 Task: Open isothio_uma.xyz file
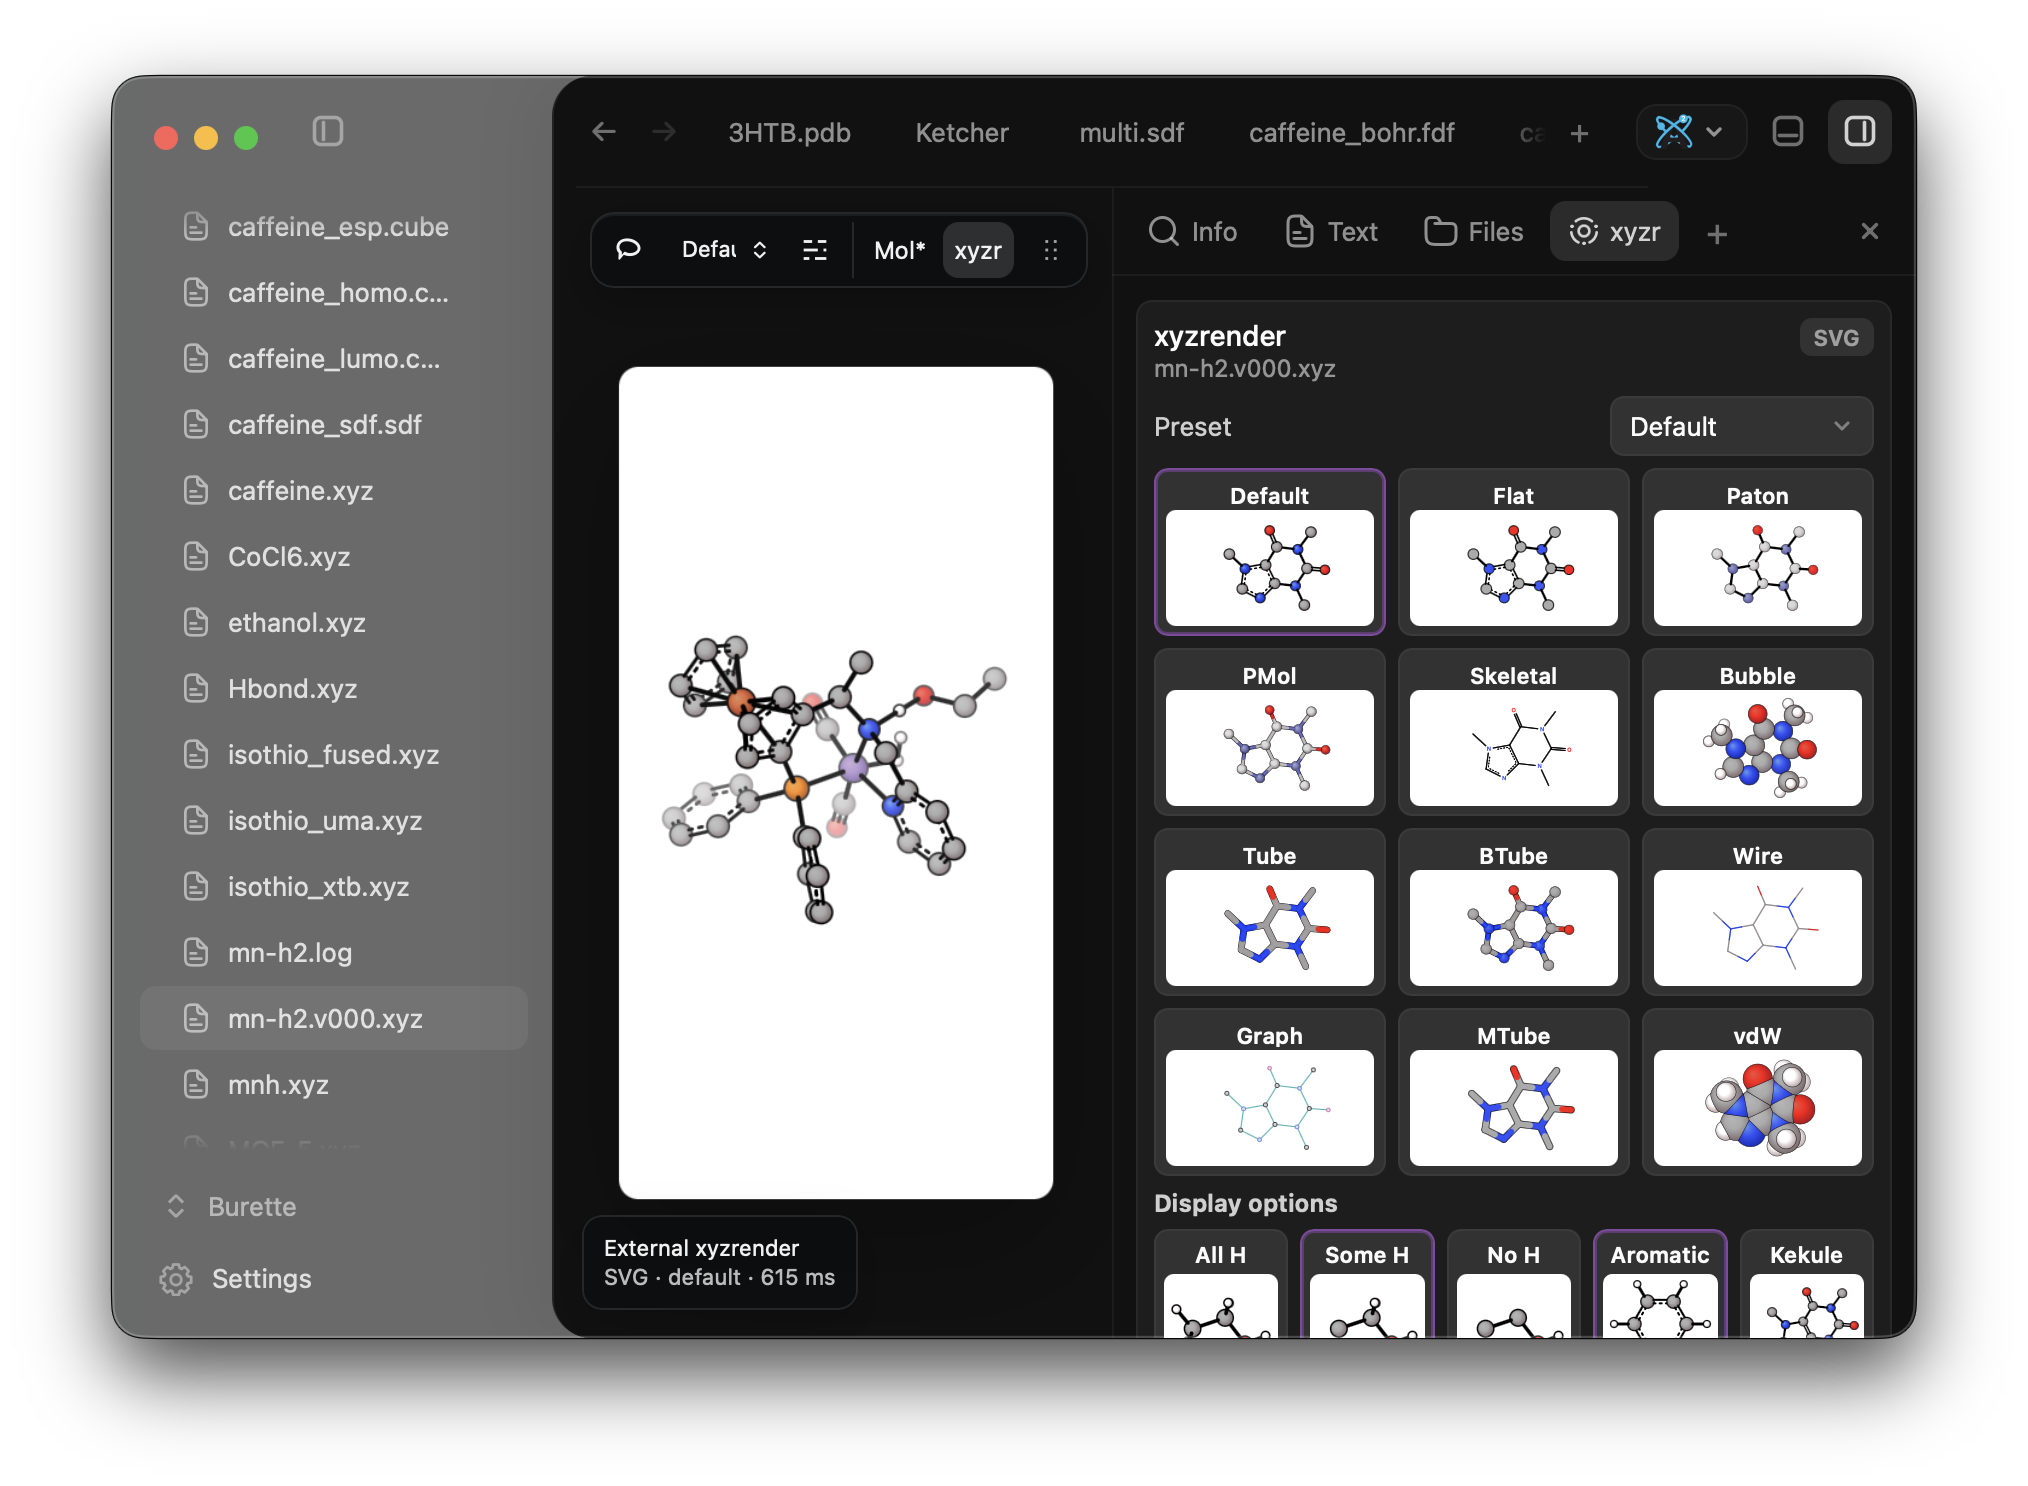[333, 821]
